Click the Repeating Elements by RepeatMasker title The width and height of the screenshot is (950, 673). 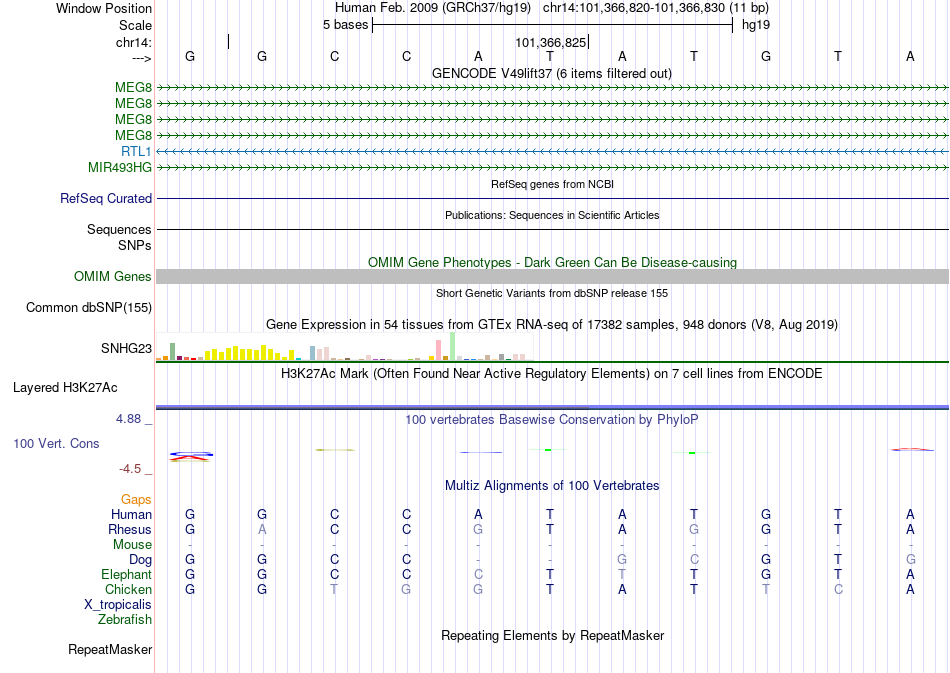coord(552,636)
